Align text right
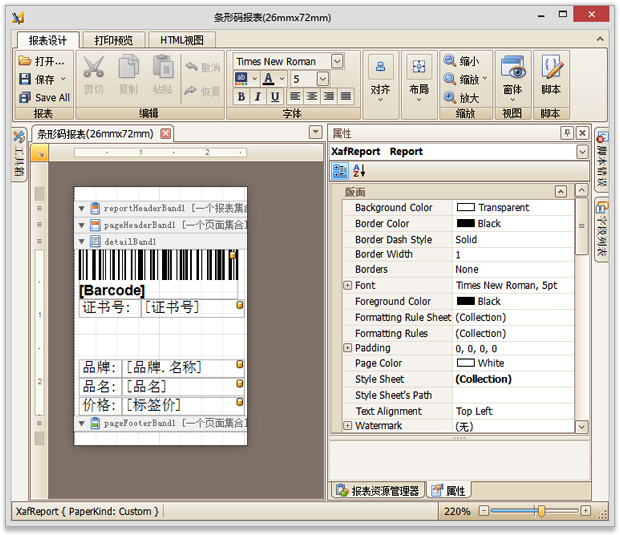 (329, 96)
